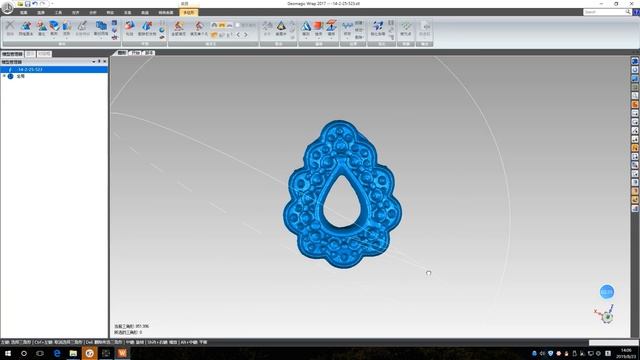Viewport: 640px width, 360px height.
Task: Click the magnifier icon beside Search field
Action: click(628, 12)
